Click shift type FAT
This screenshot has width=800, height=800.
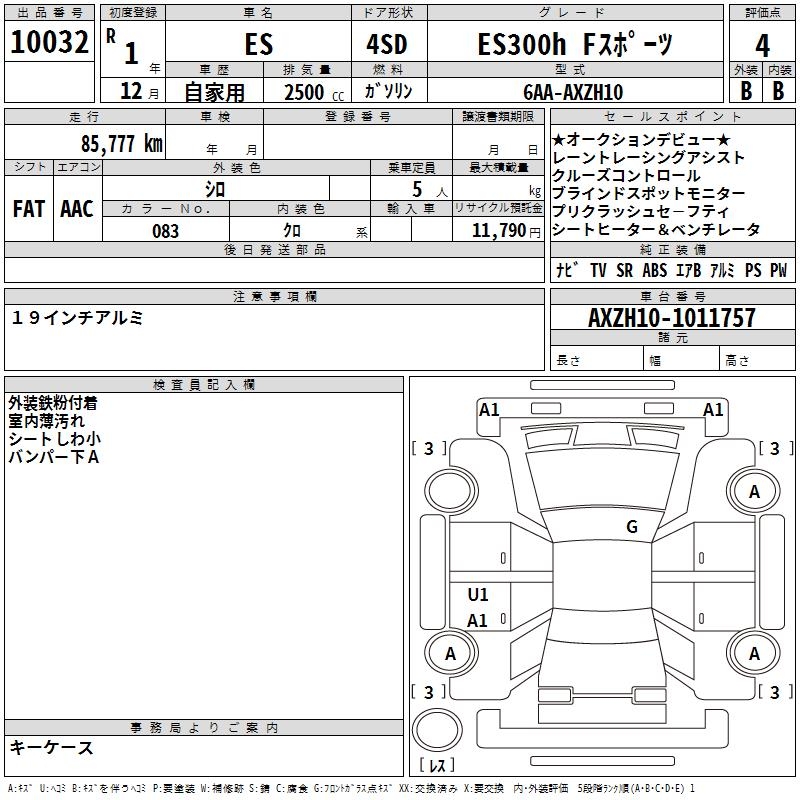(29, 209)
